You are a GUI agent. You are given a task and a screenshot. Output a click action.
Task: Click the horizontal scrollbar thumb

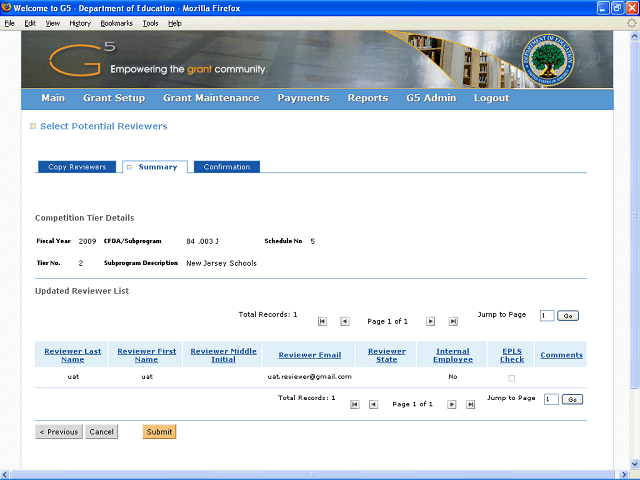click(313, 475)
